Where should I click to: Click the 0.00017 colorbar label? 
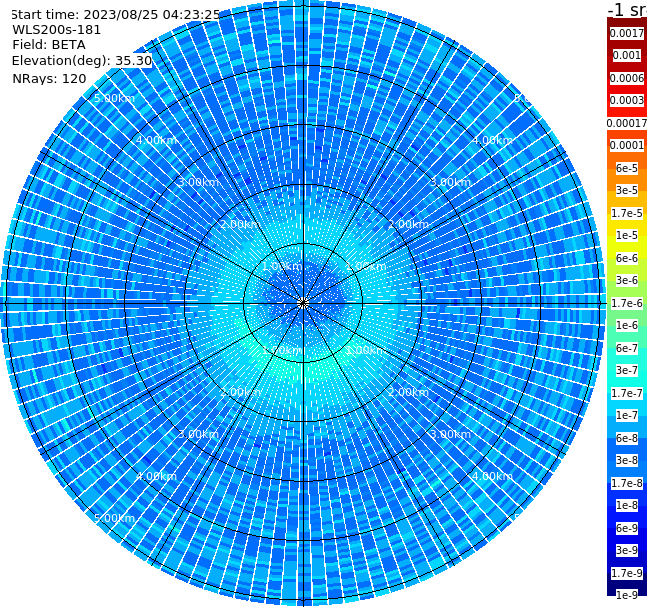pyautogui.click(x=627, y=123)
